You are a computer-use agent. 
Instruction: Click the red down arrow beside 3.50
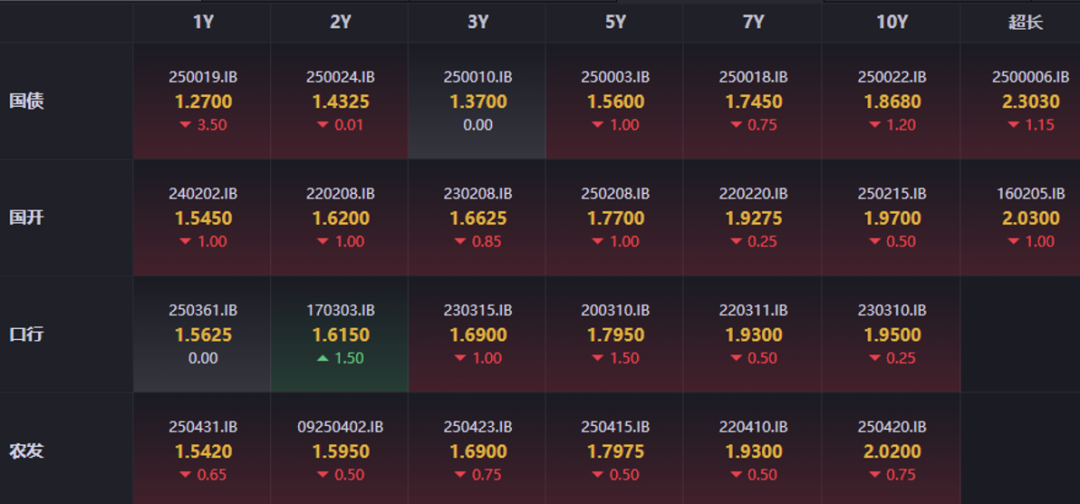click(185, 125)
